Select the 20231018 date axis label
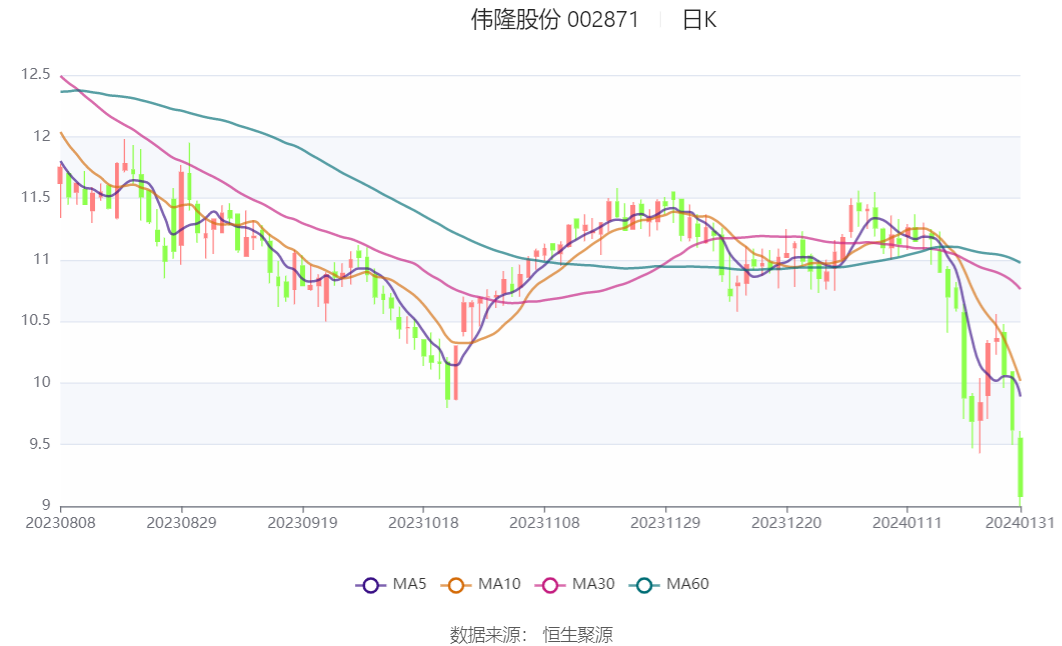This screenshot has height=646, width=1062. (423, 523)
